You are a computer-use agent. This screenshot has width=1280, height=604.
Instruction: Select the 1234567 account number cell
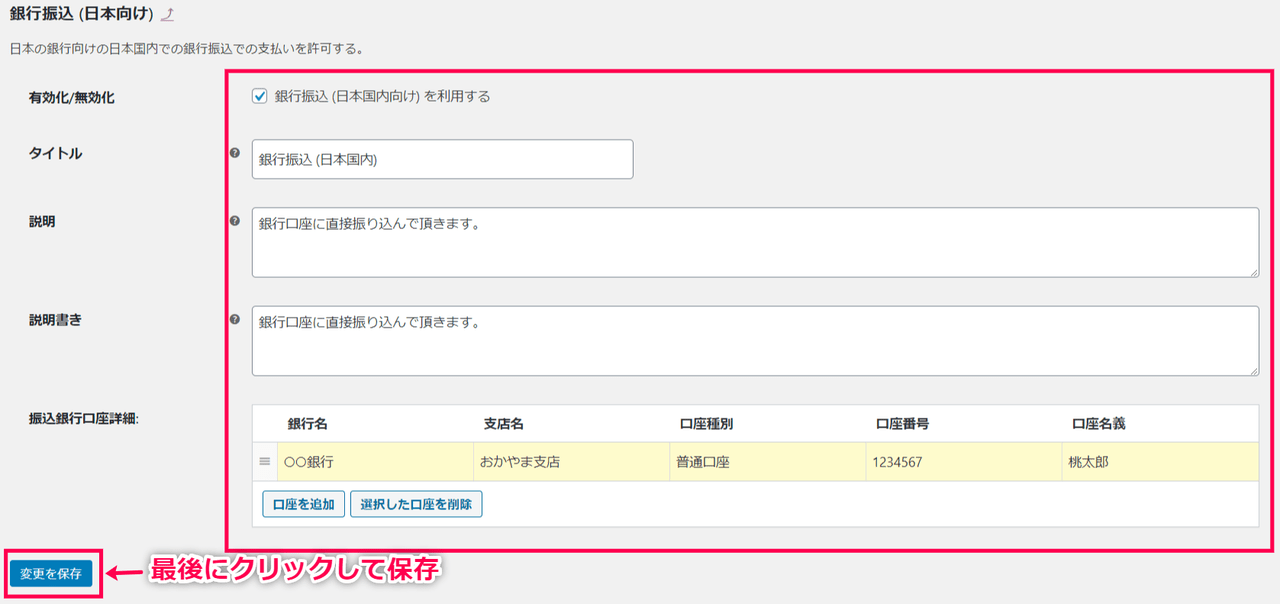964,462
